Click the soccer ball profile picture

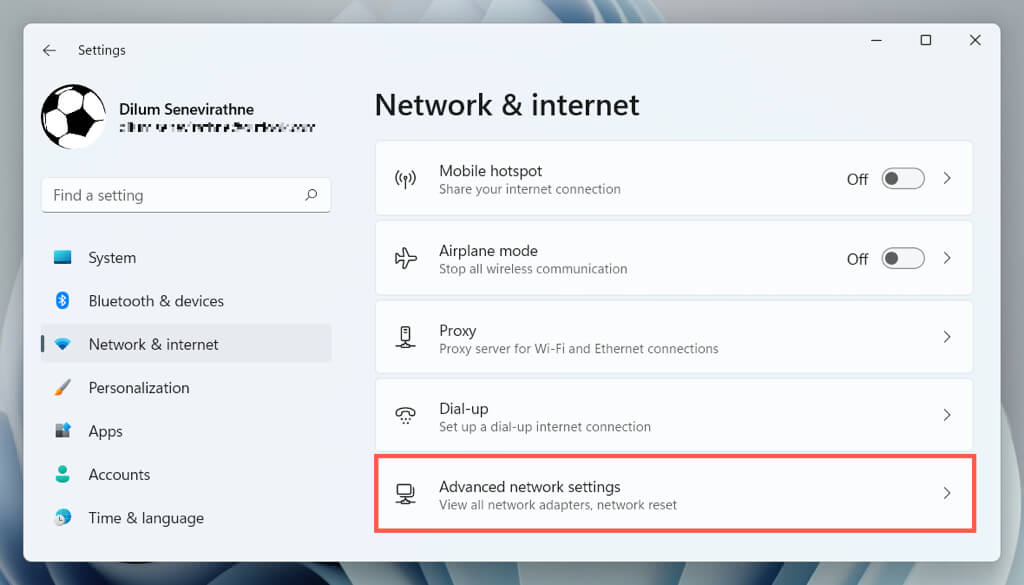pyautogui.click(x=73, y=116)
